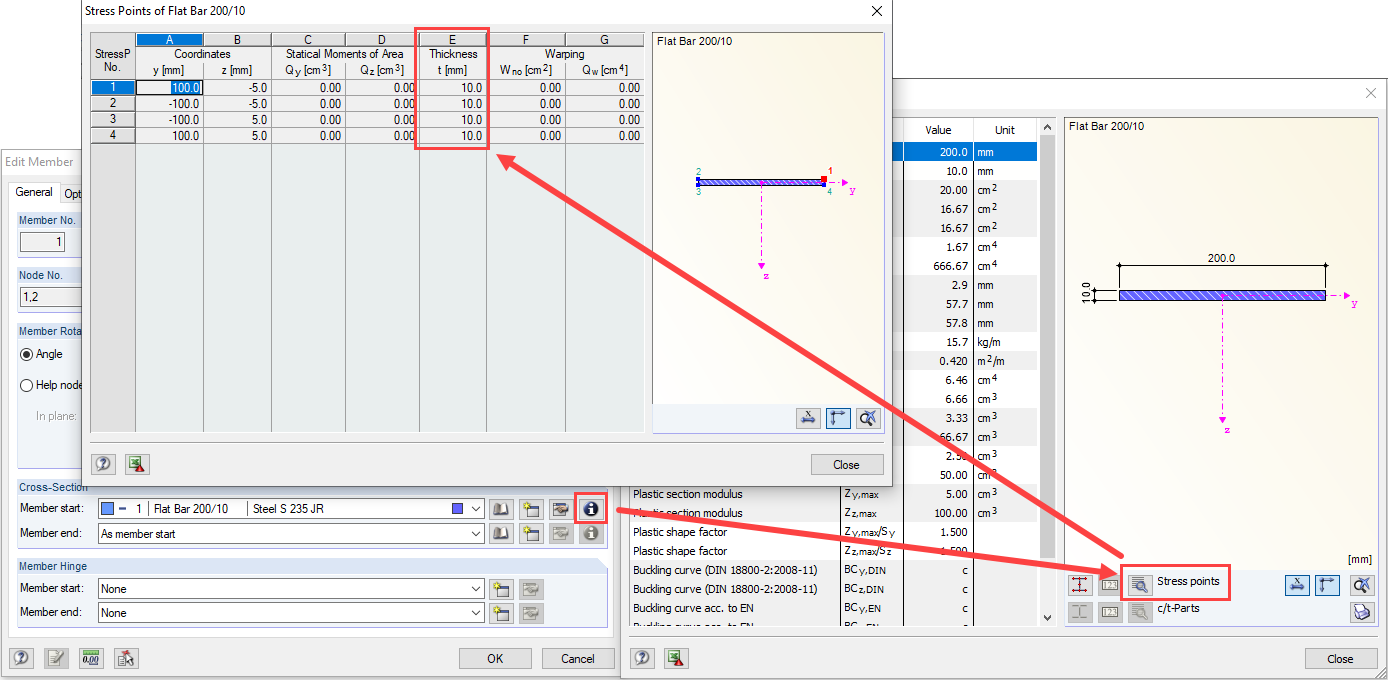Click Plastic section modulus Zy,max row
The image size is (1388, 680).
pyautogui.click(x=835, y=494)
